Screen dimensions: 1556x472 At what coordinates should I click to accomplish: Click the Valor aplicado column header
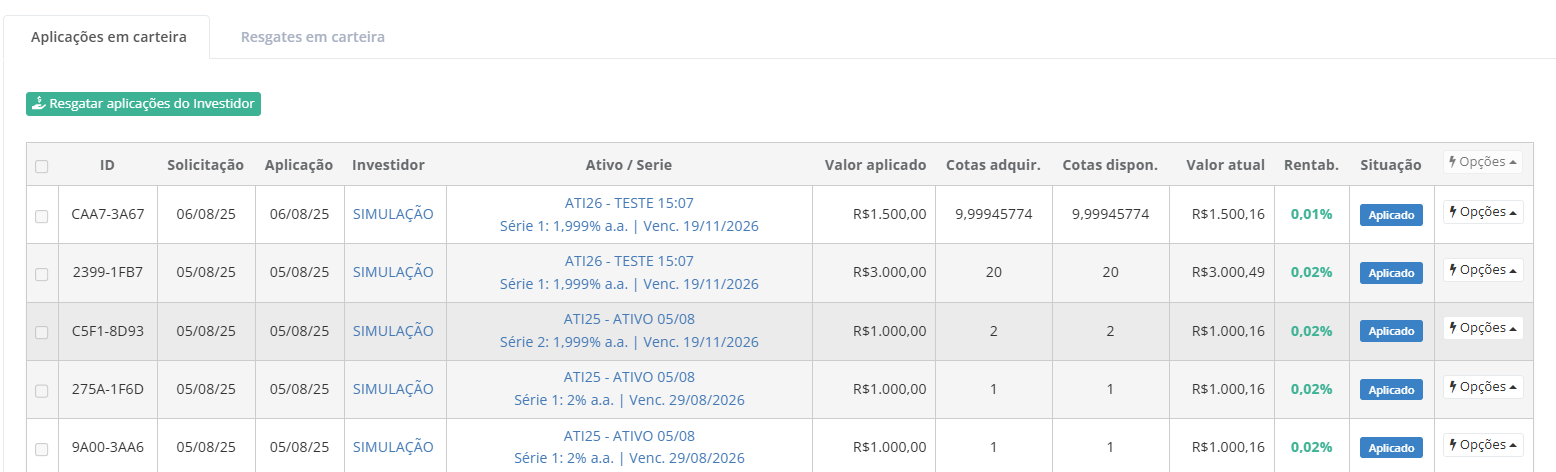point(875,165)
